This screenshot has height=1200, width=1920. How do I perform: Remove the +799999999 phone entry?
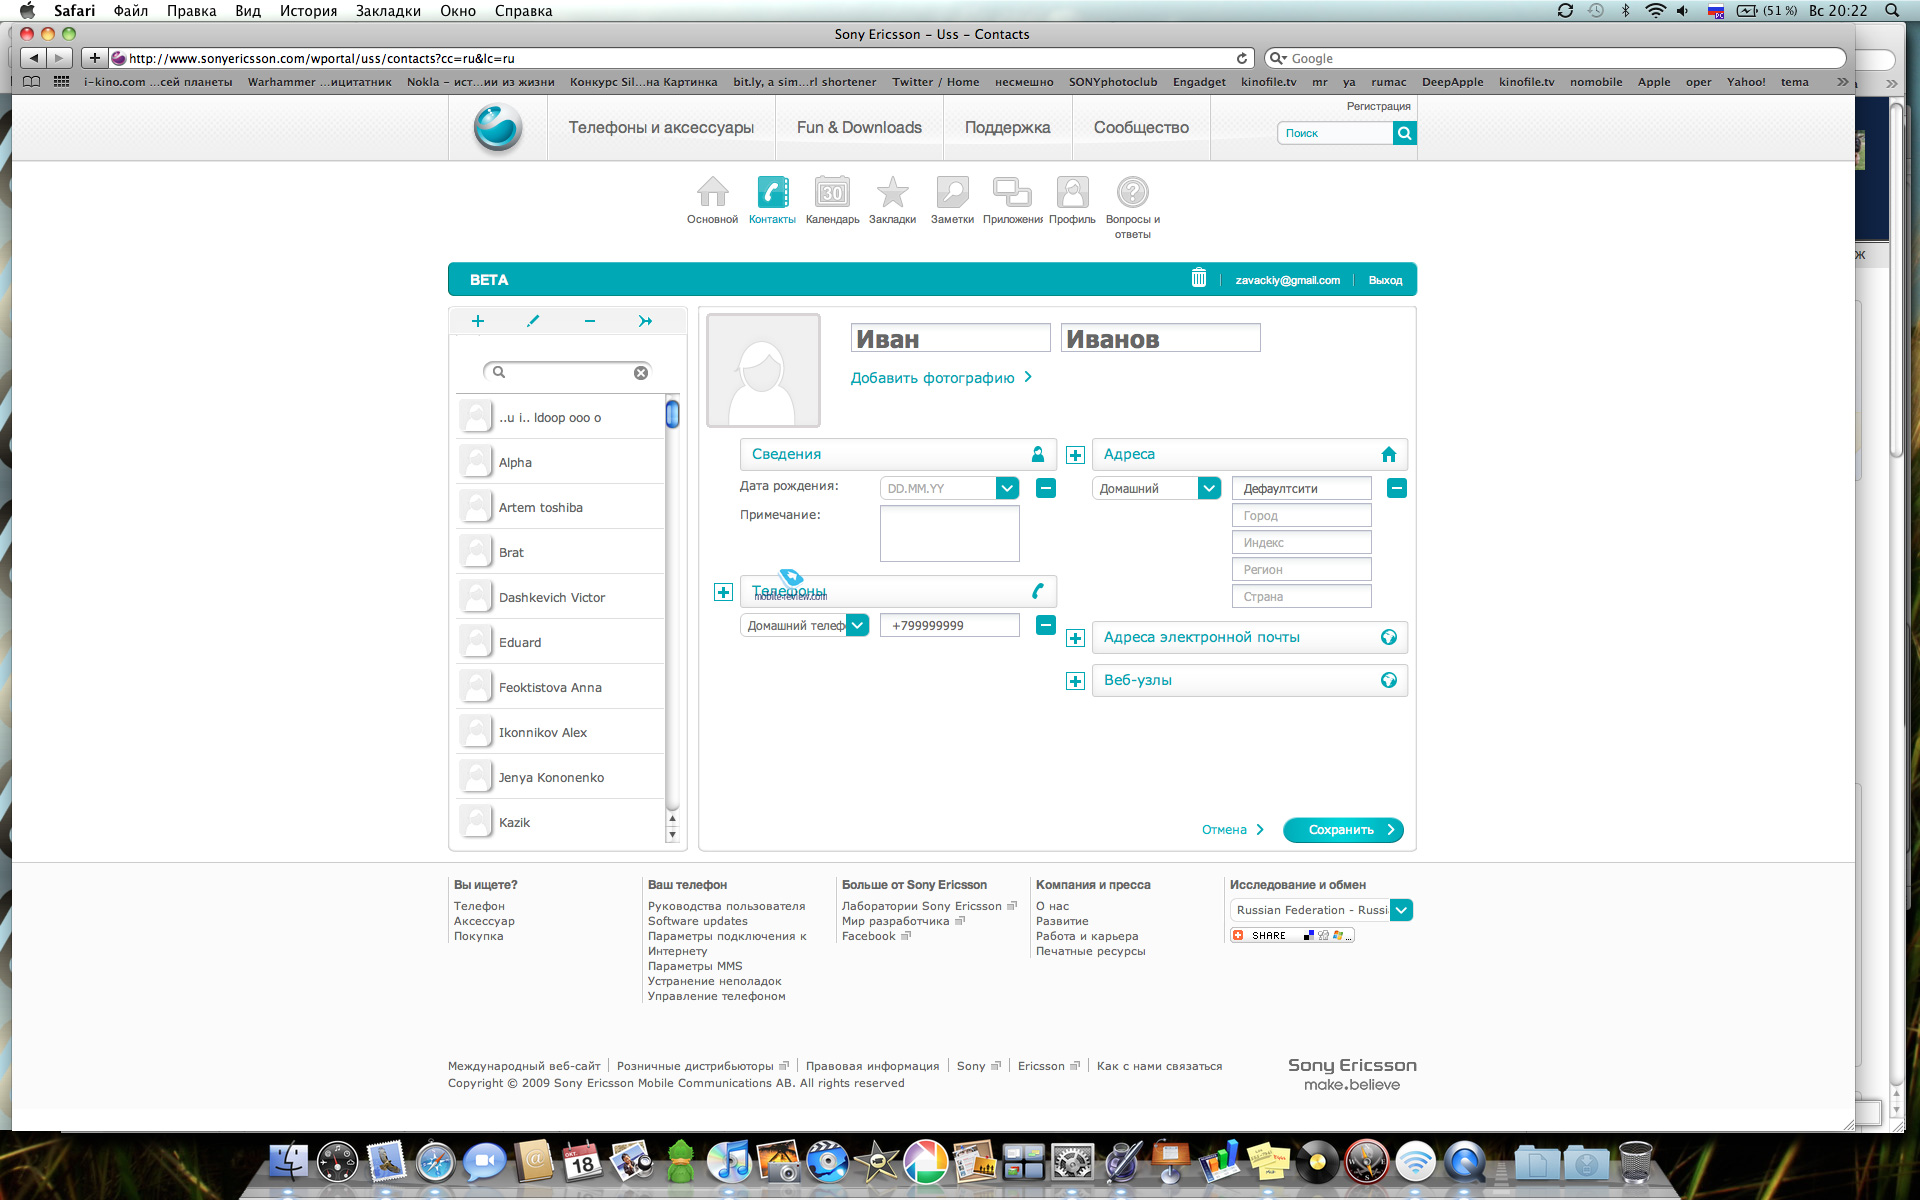pos(1045,625)
